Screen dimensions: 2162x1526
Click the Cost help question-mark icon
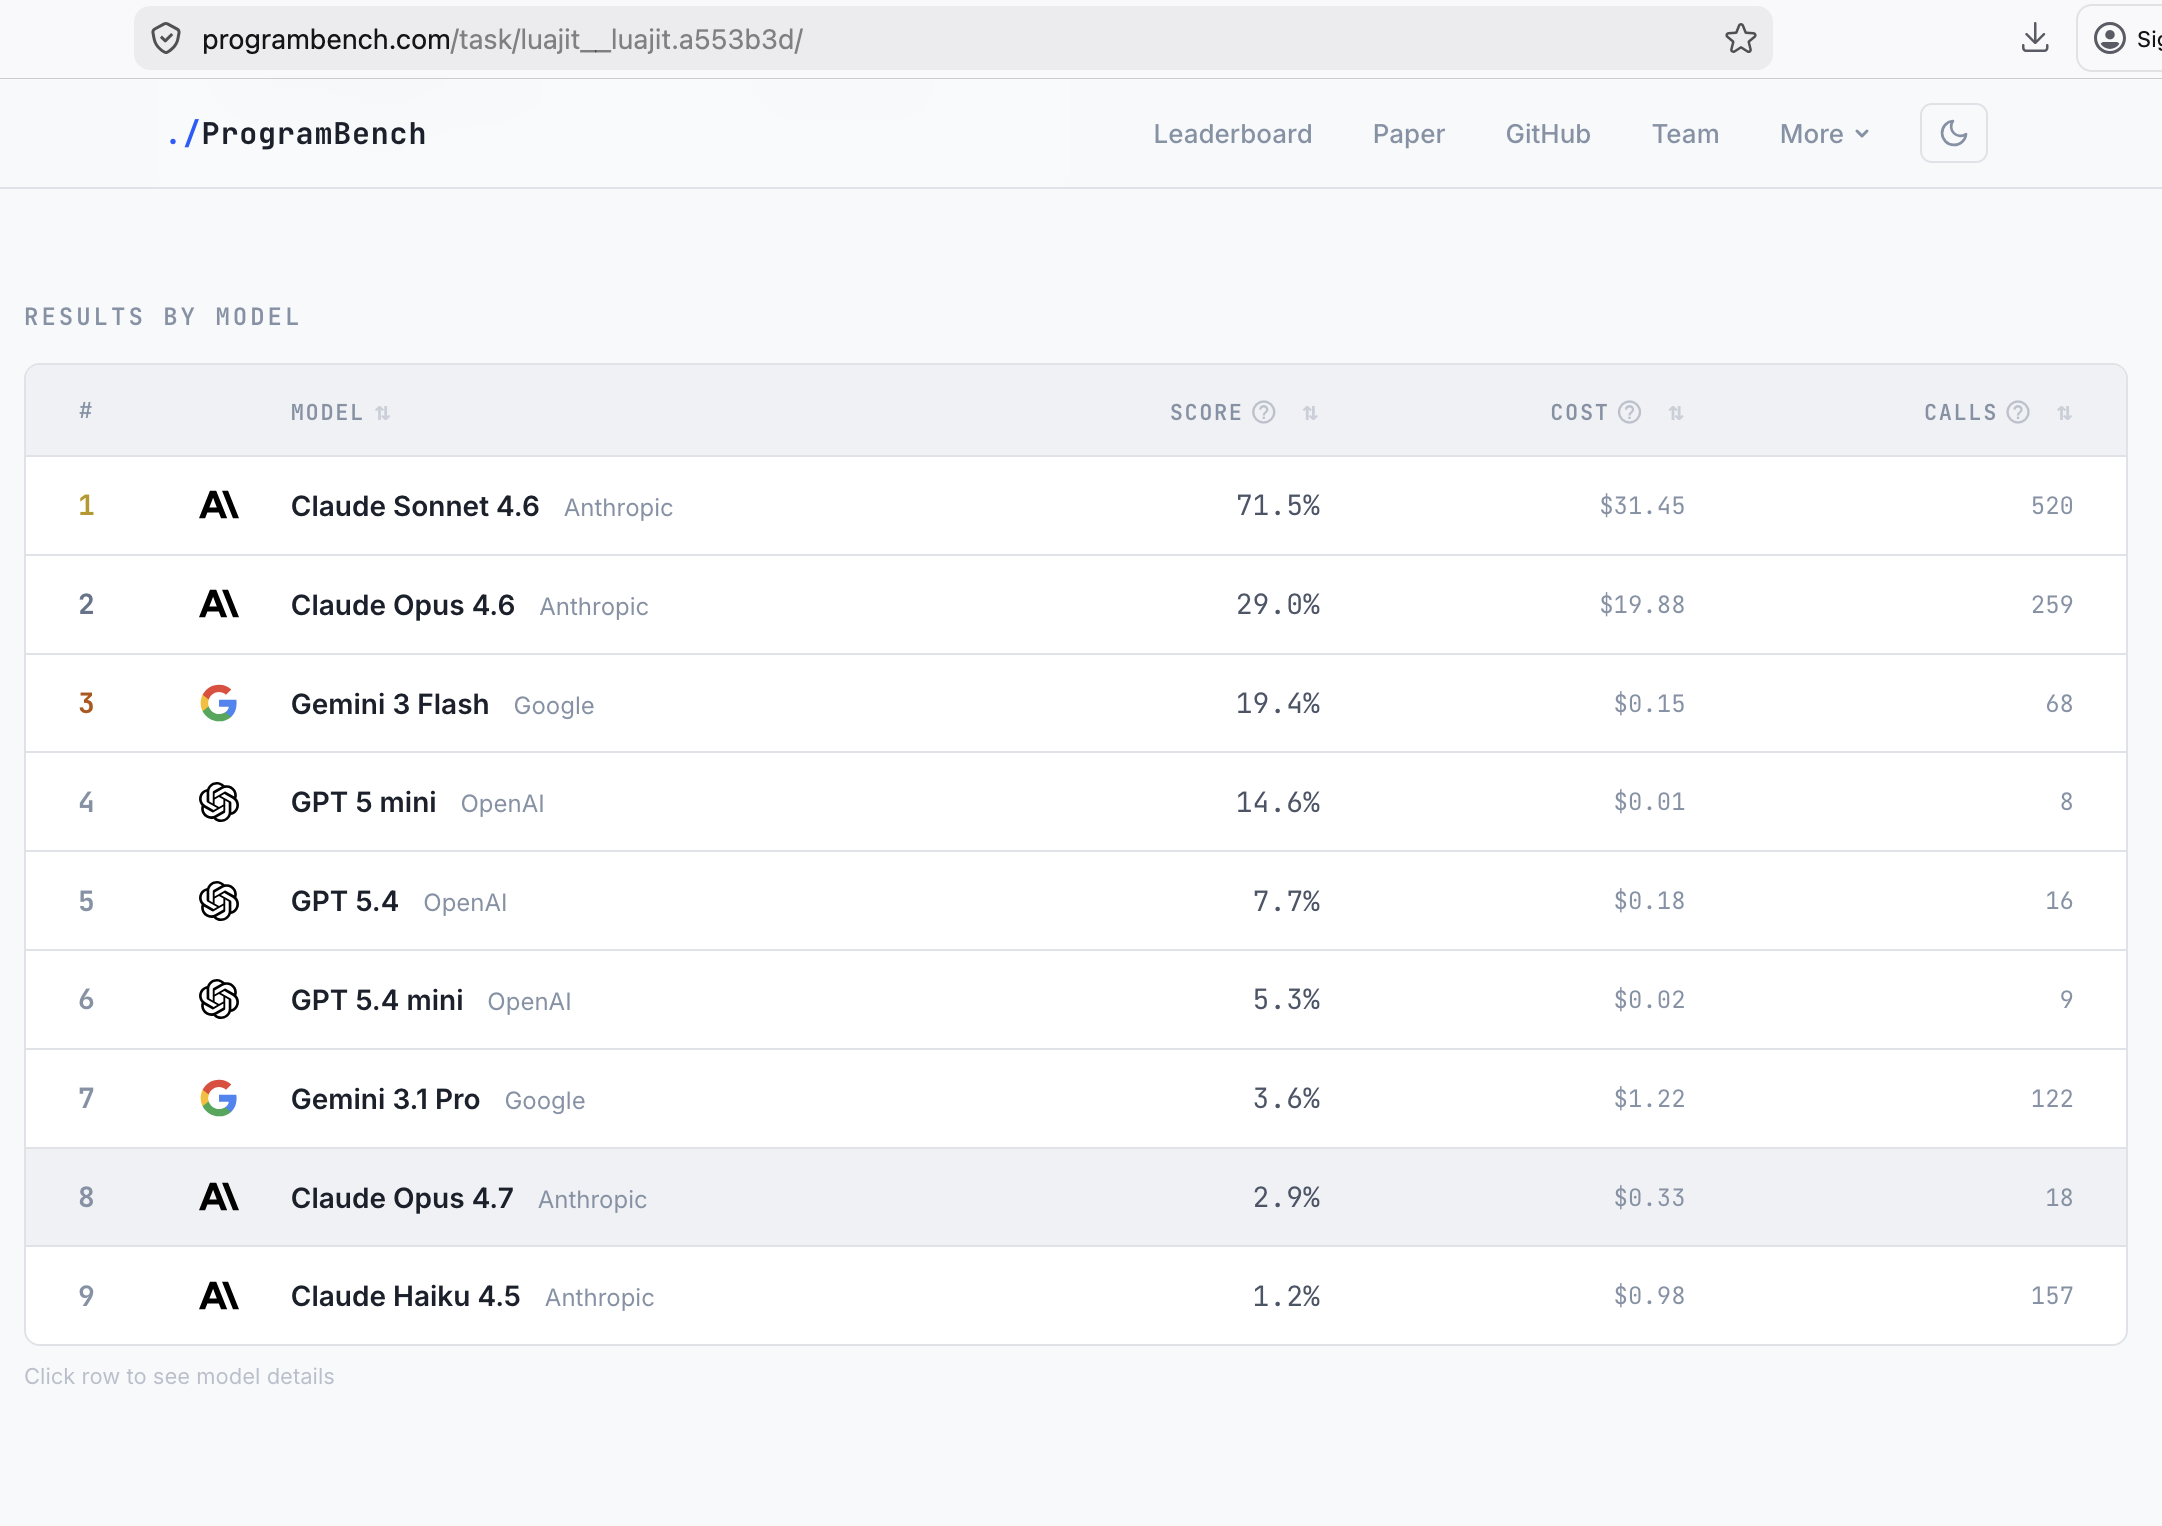pyautogui.click(x=1630, y=412)
